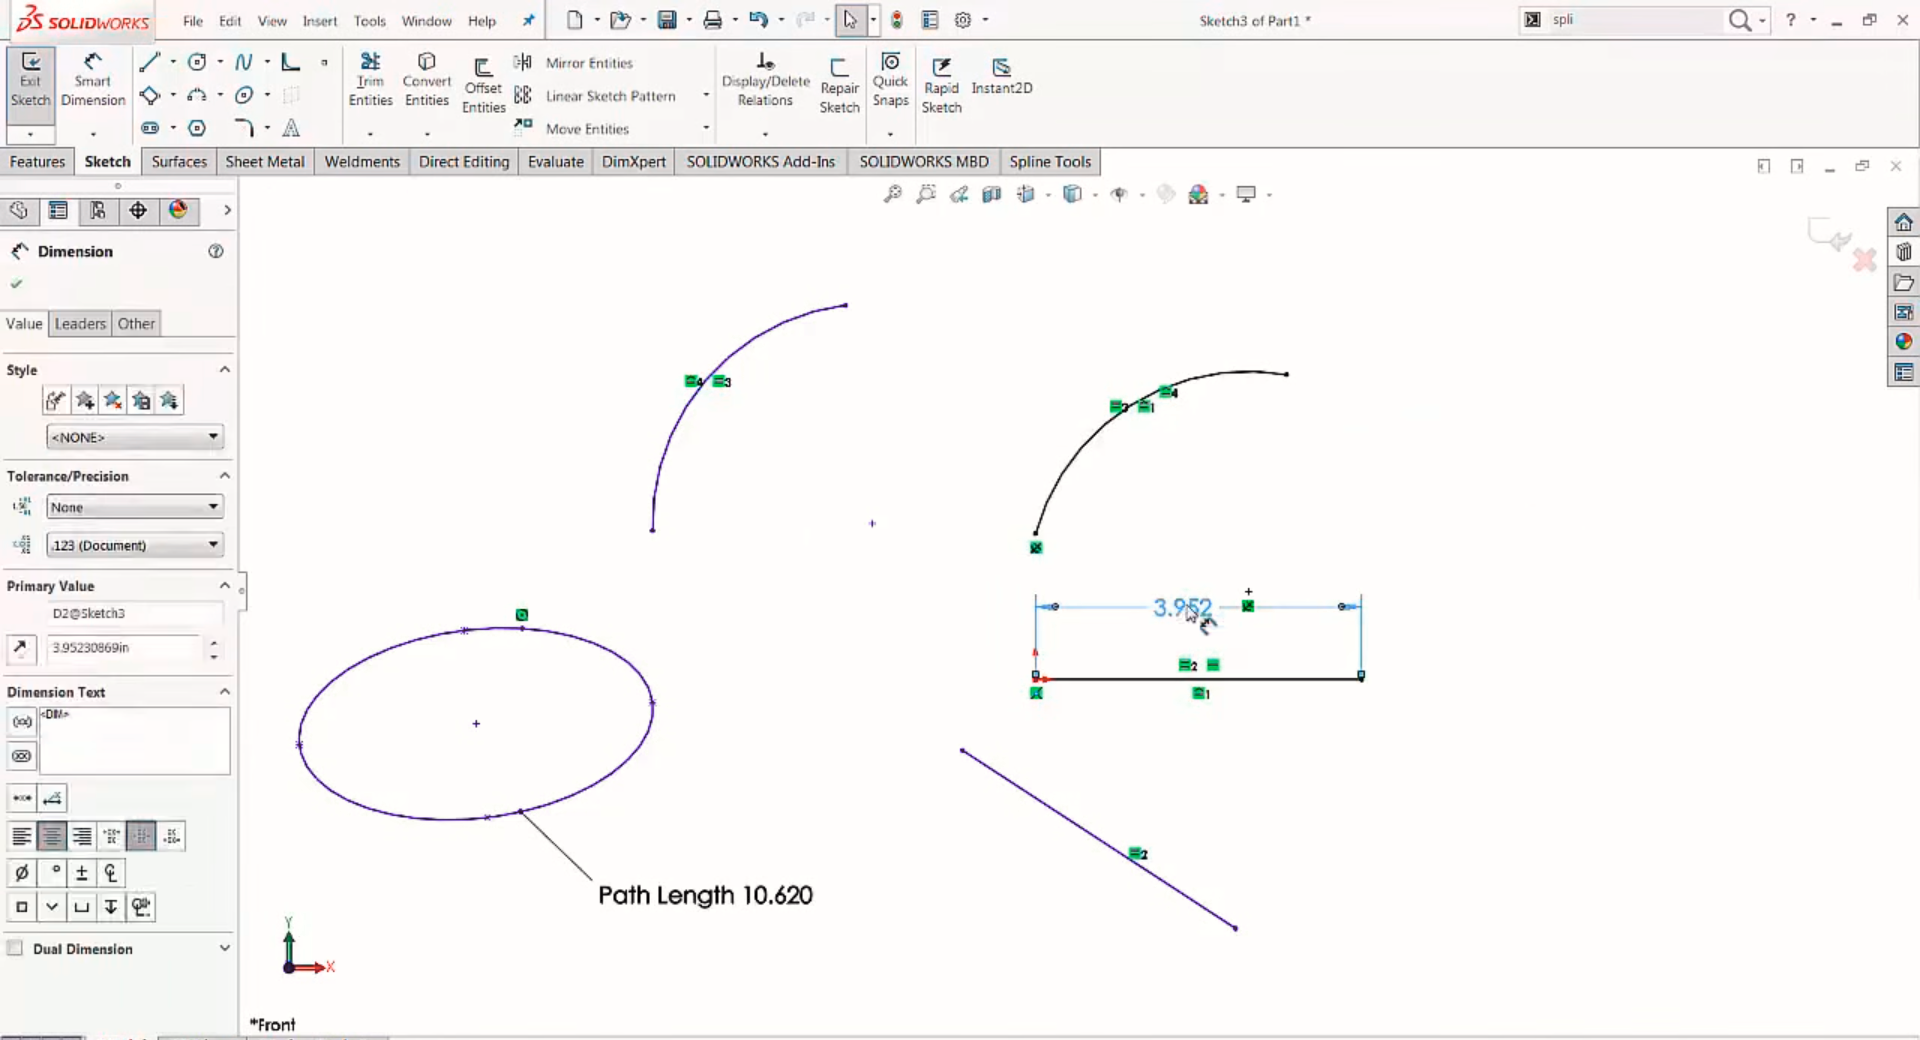
Task: Enable the Dual Dimension checkbox
Action: pos(15,949)
